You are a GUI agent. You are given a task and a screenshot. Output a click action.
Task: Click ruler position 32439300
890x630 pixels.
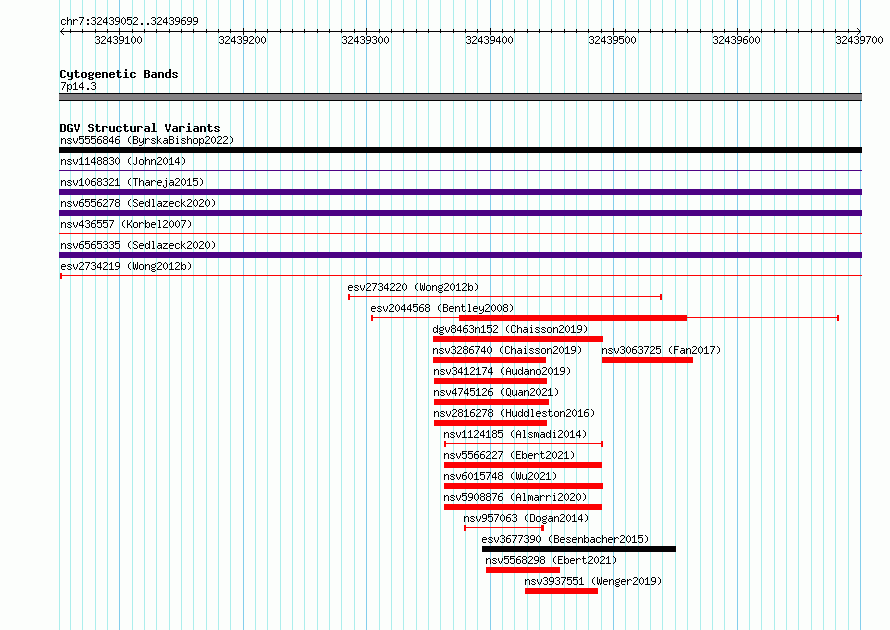[x=366, y=40]
